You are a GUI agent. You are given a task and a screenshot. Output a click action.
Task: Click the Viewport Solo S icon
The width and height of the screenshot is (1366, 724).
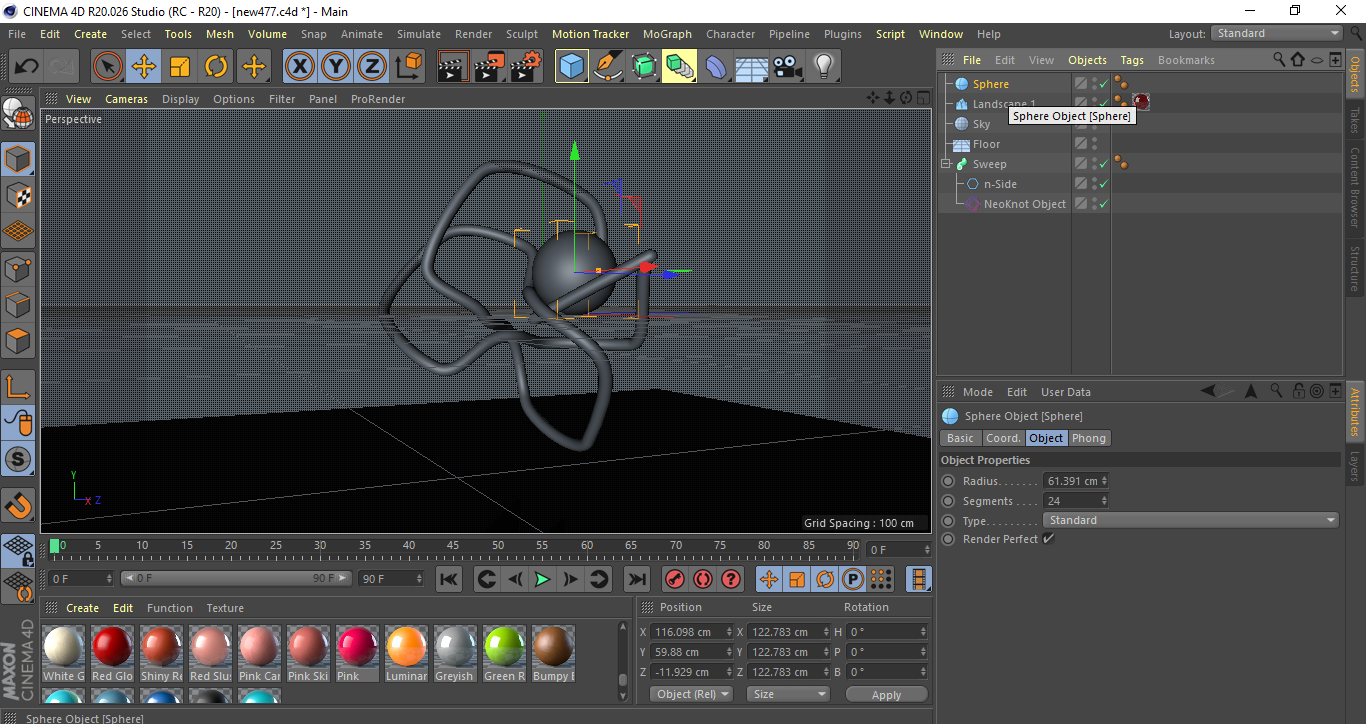(18, 460)
